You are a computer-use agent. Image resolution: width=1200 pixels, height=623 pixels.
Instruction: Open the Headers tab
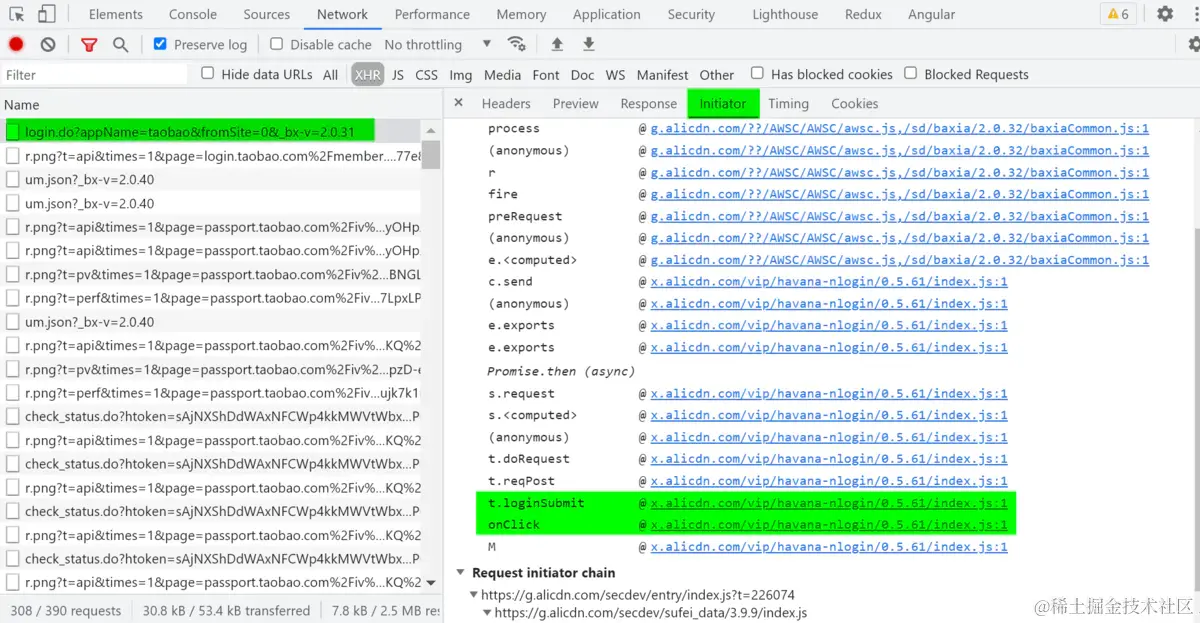[506, 103]
